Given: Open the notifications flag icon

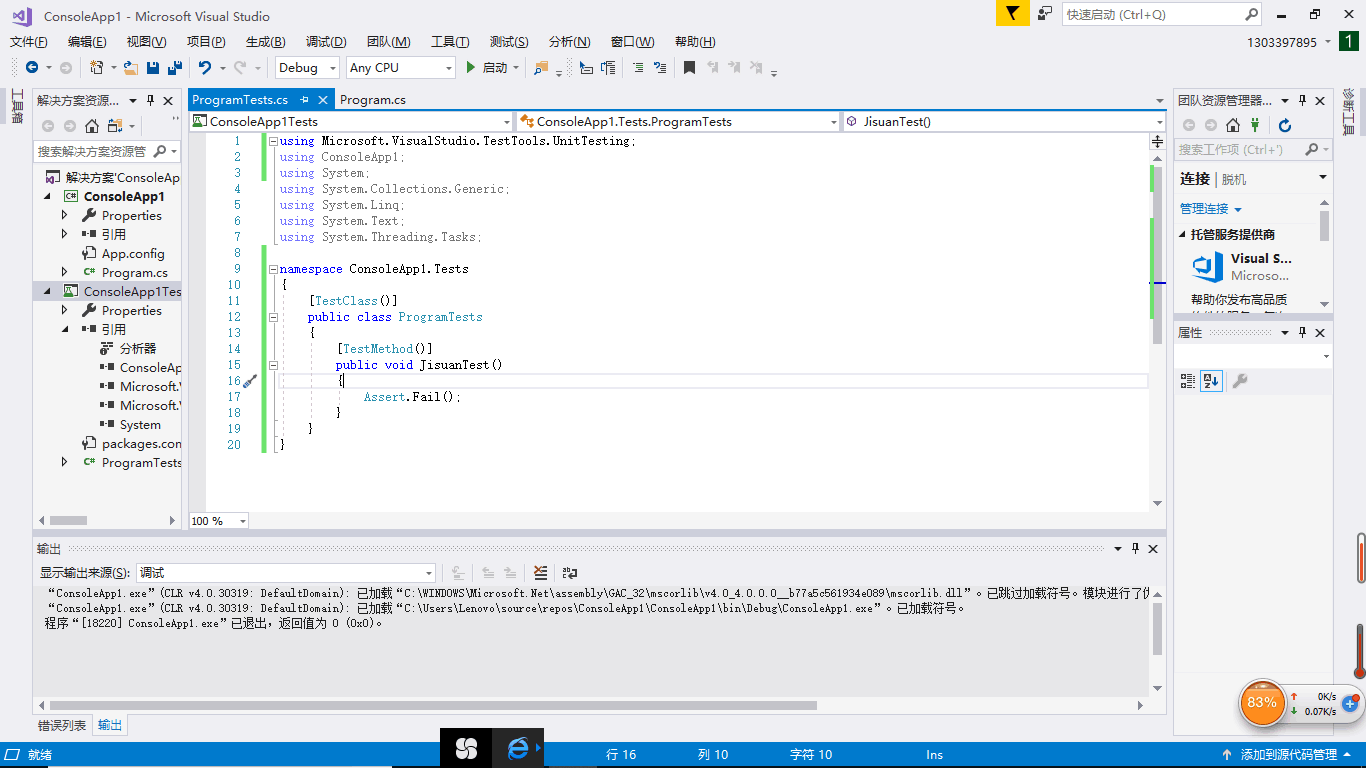Looking at the screenshot, I should [x=1012, y=13].
